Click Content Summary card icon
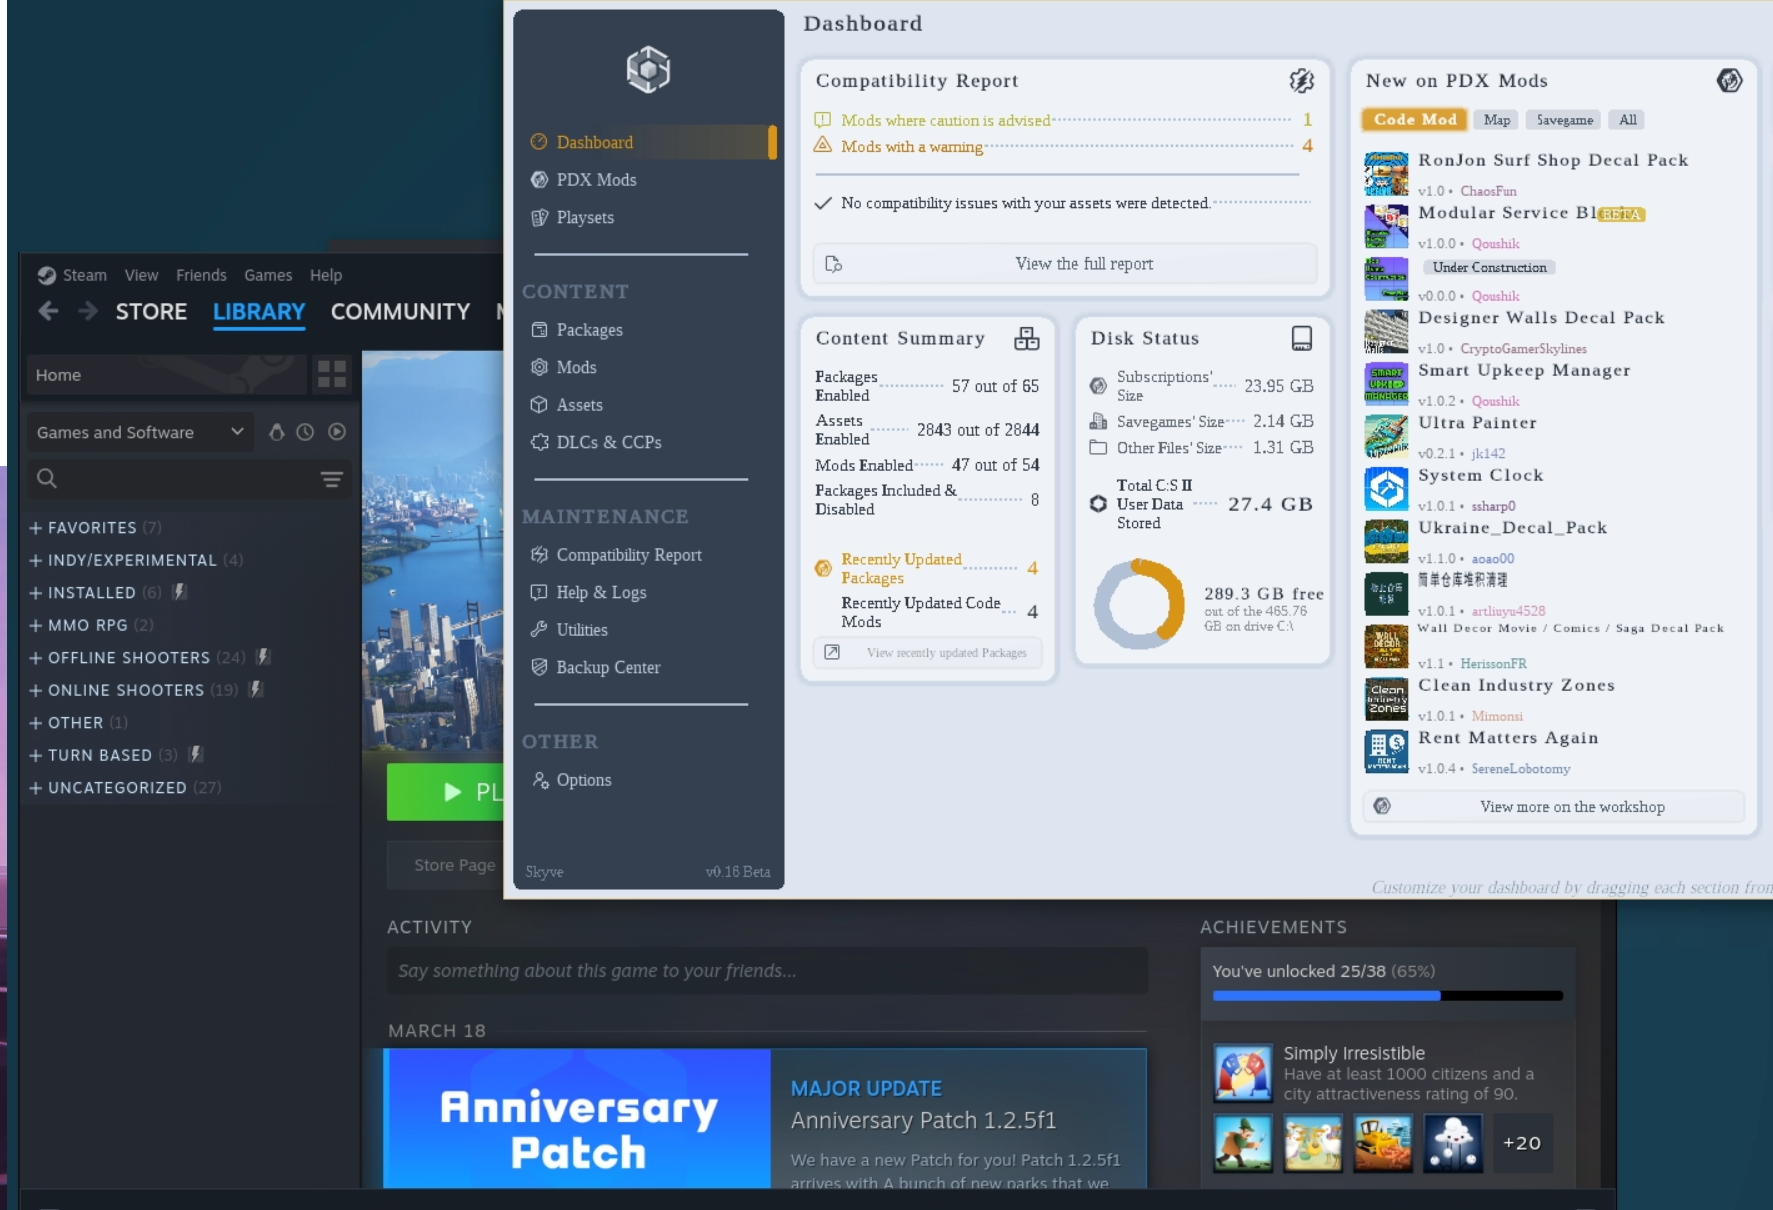Image resolution: width=1773 pixels, height=1210 pixels. click(1027, 339)
